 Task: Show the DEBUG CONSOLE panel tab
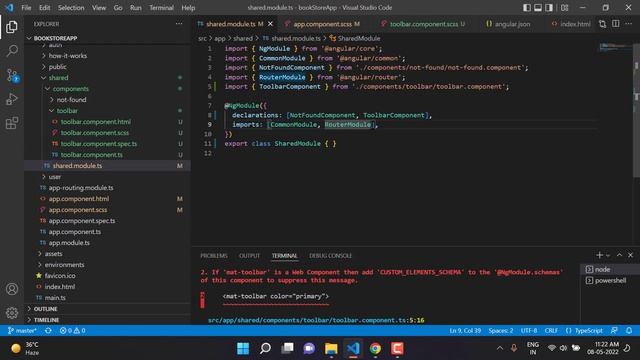[x=330, y=256]
